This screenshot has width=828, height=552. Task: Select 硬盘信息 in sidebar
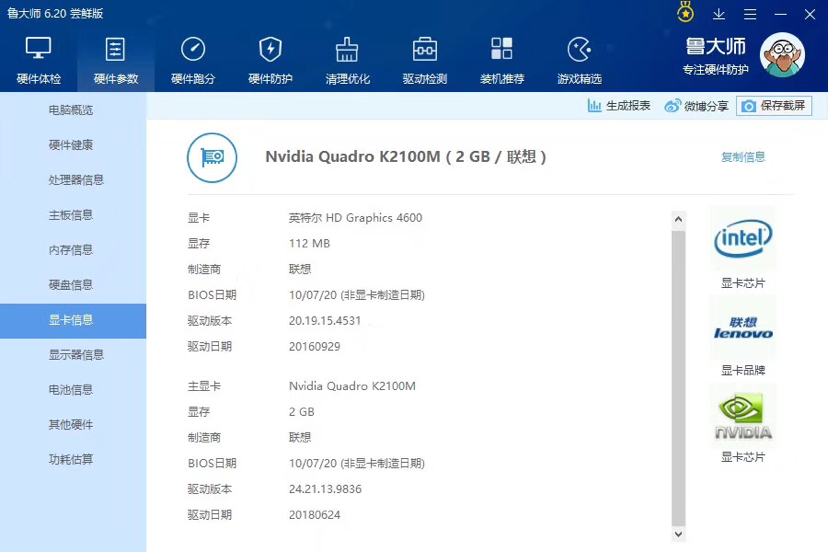point(71,285)
